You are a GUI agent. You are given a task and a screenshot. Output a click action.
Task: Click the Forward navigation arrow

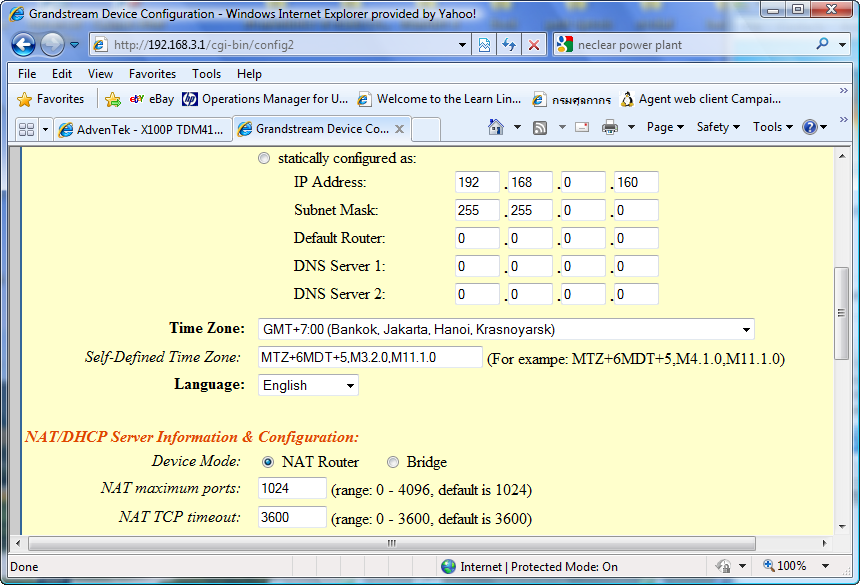pyautogui.click(x=53, y=45)
